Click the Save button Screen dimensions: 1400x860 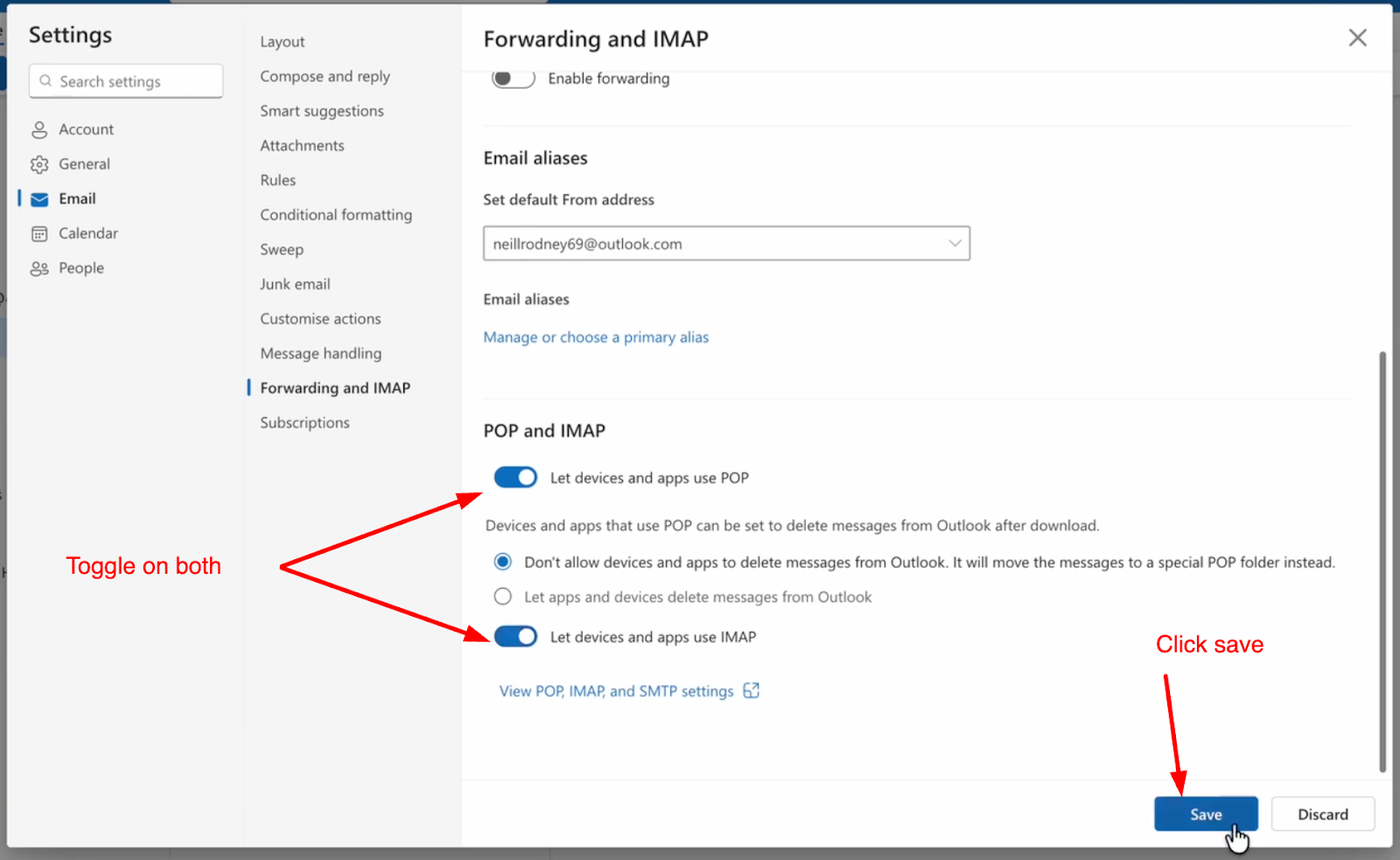coord(1205,814)
